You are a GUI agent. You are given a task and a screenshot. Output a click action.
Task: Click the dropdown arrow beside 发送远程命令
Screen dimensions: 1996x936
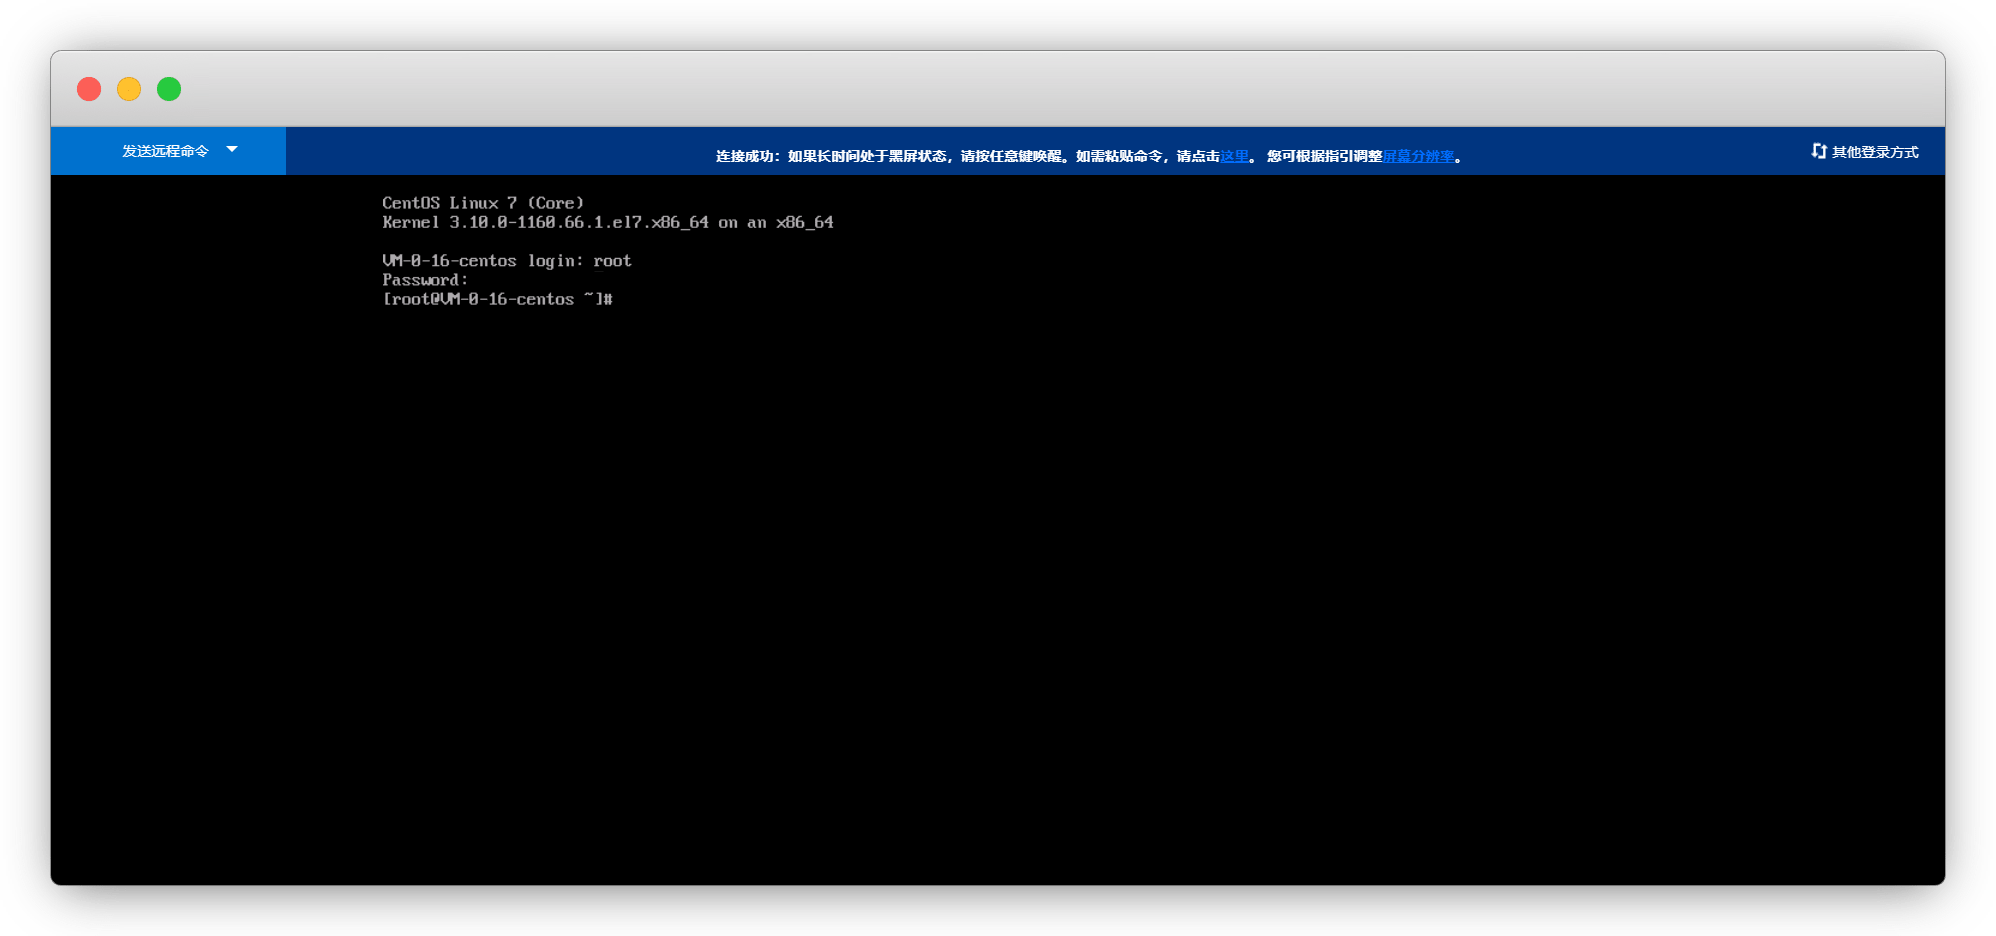(232, 150)
